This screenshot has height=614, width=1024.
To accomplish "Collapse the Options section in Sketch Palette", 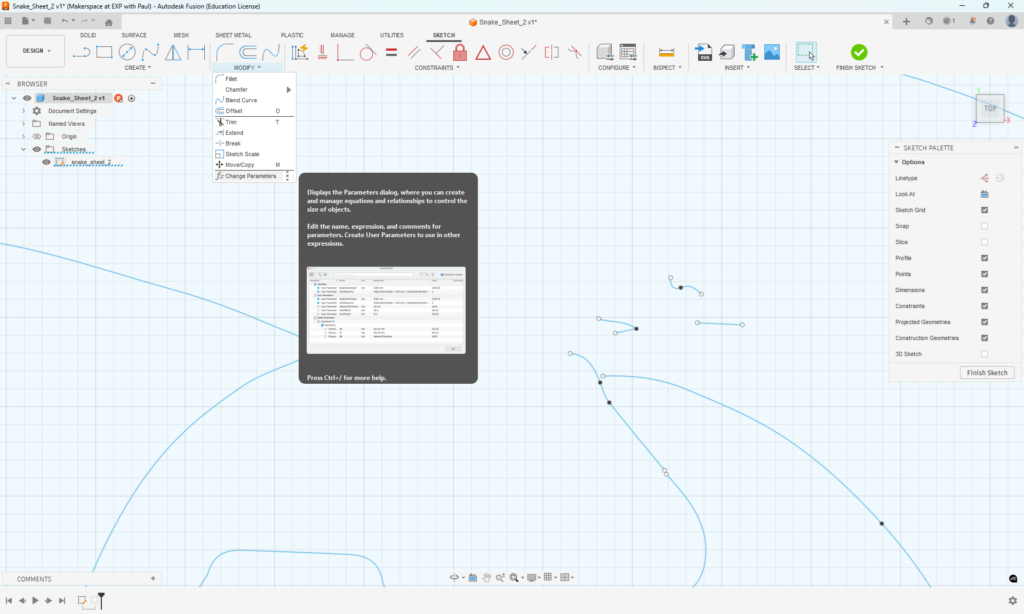I will (898, 161).
